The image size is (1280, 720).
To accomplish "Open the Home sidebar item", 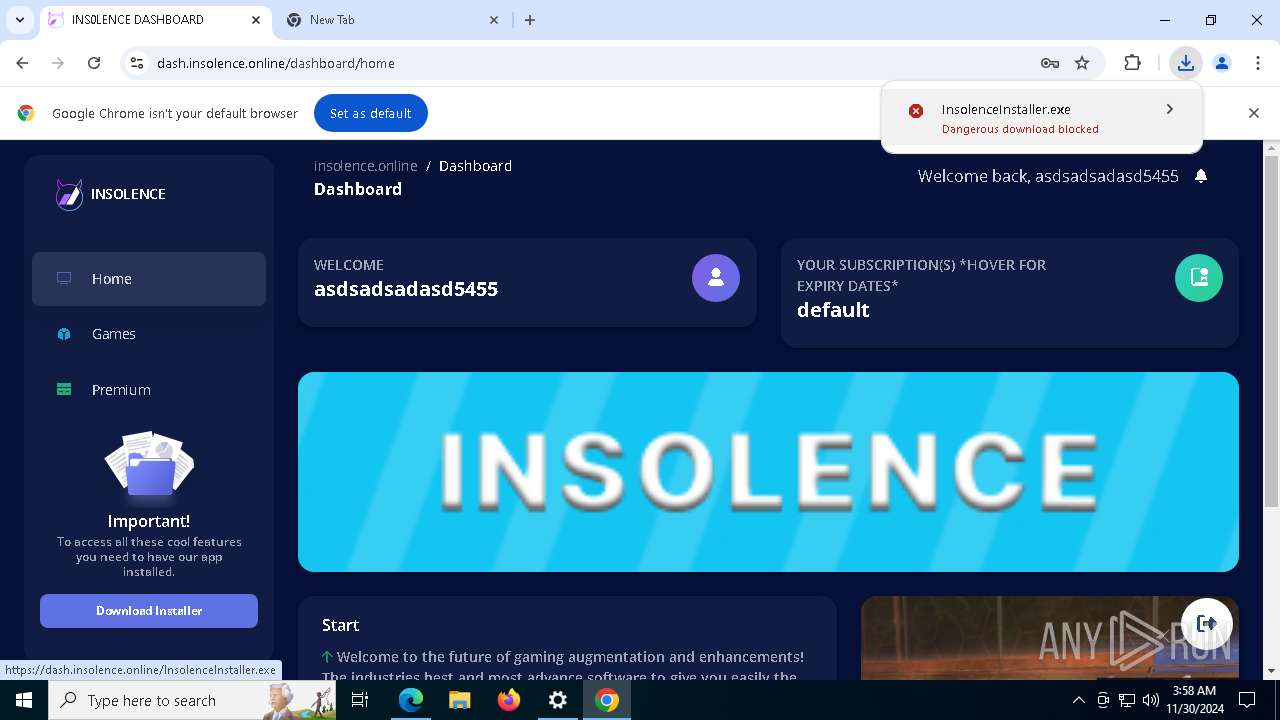I will click(149, 279).
